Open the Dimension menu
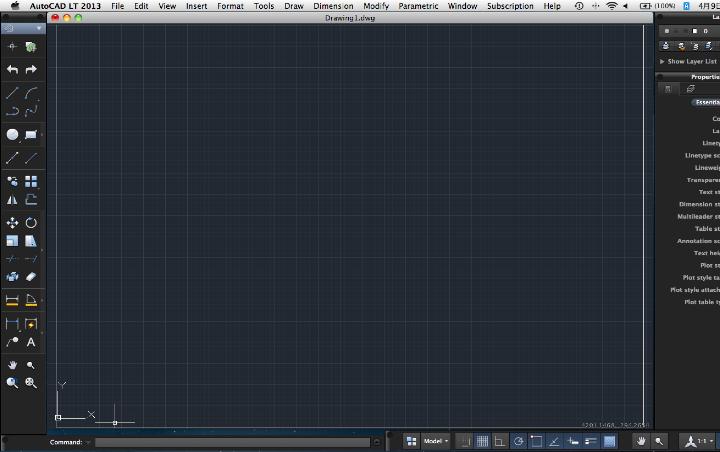The width and height of the screenshot is (720, 452). pyautogui.click(x=333, y=6)
